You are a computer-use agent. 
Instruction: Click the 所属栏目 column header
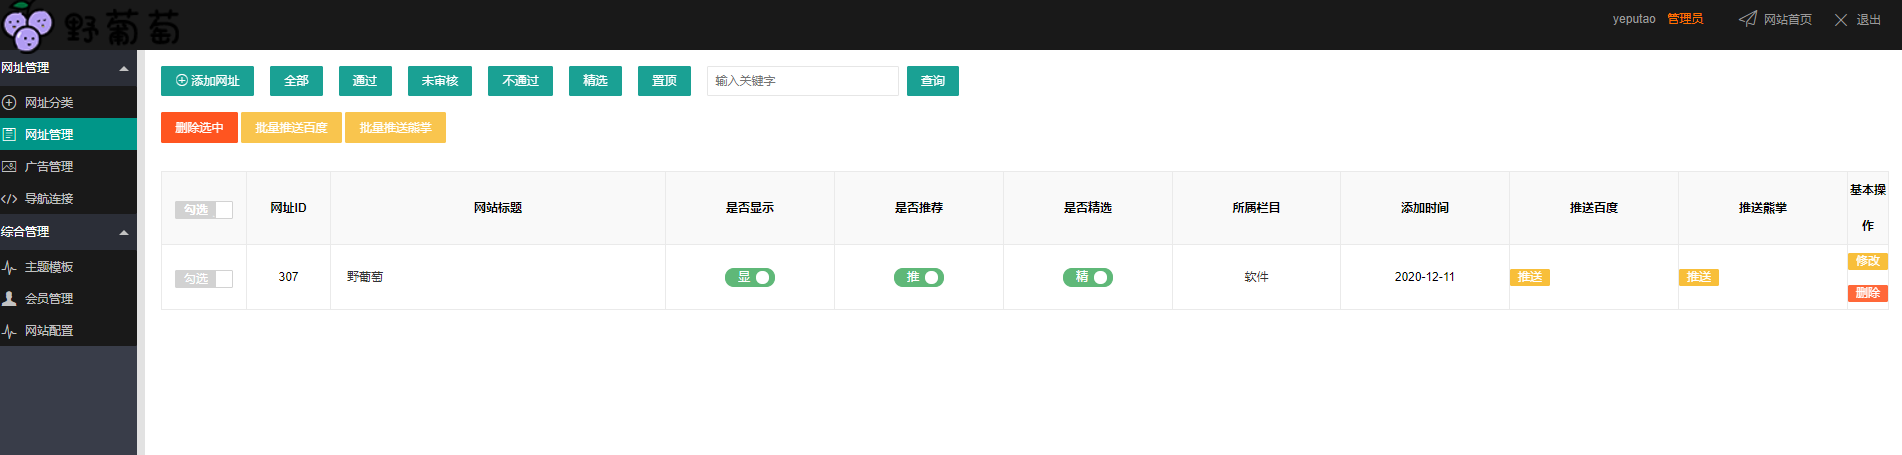coord(1256,208)
